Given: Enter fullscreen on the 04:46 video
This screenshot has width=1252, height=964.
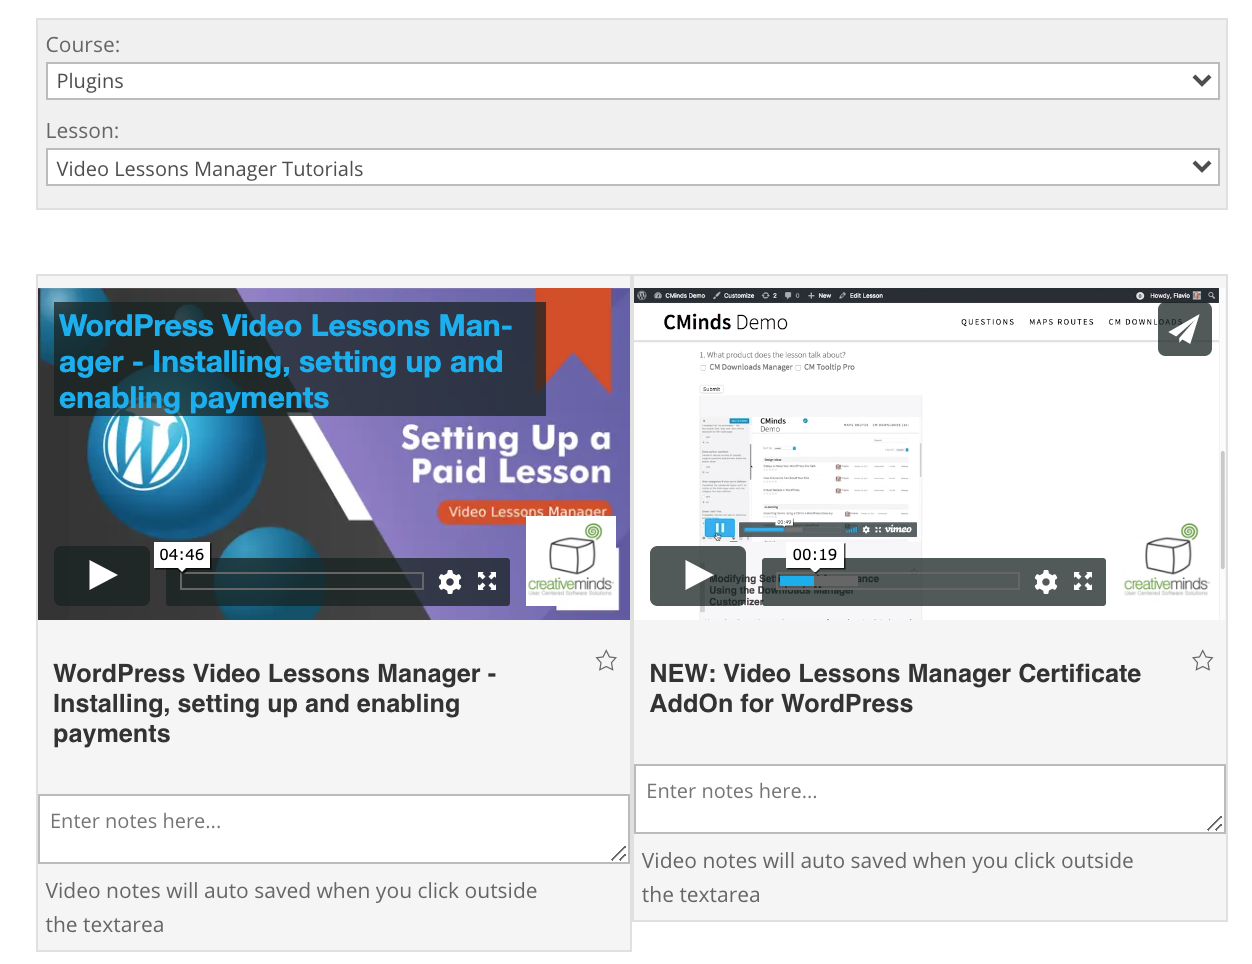Looking at the screenshot, I should coord(487,582).
